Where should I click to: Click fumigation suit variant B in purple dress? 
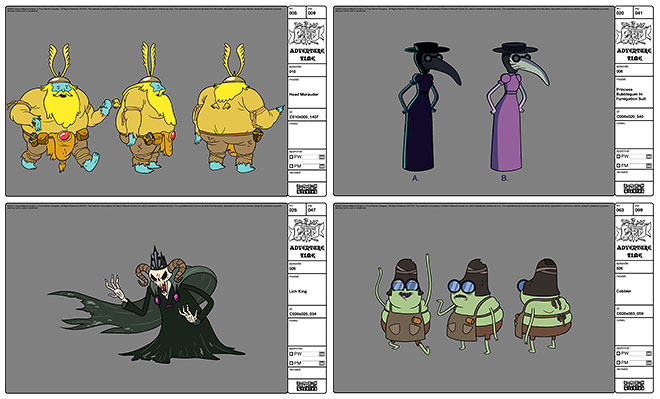(x=517, y=106)
